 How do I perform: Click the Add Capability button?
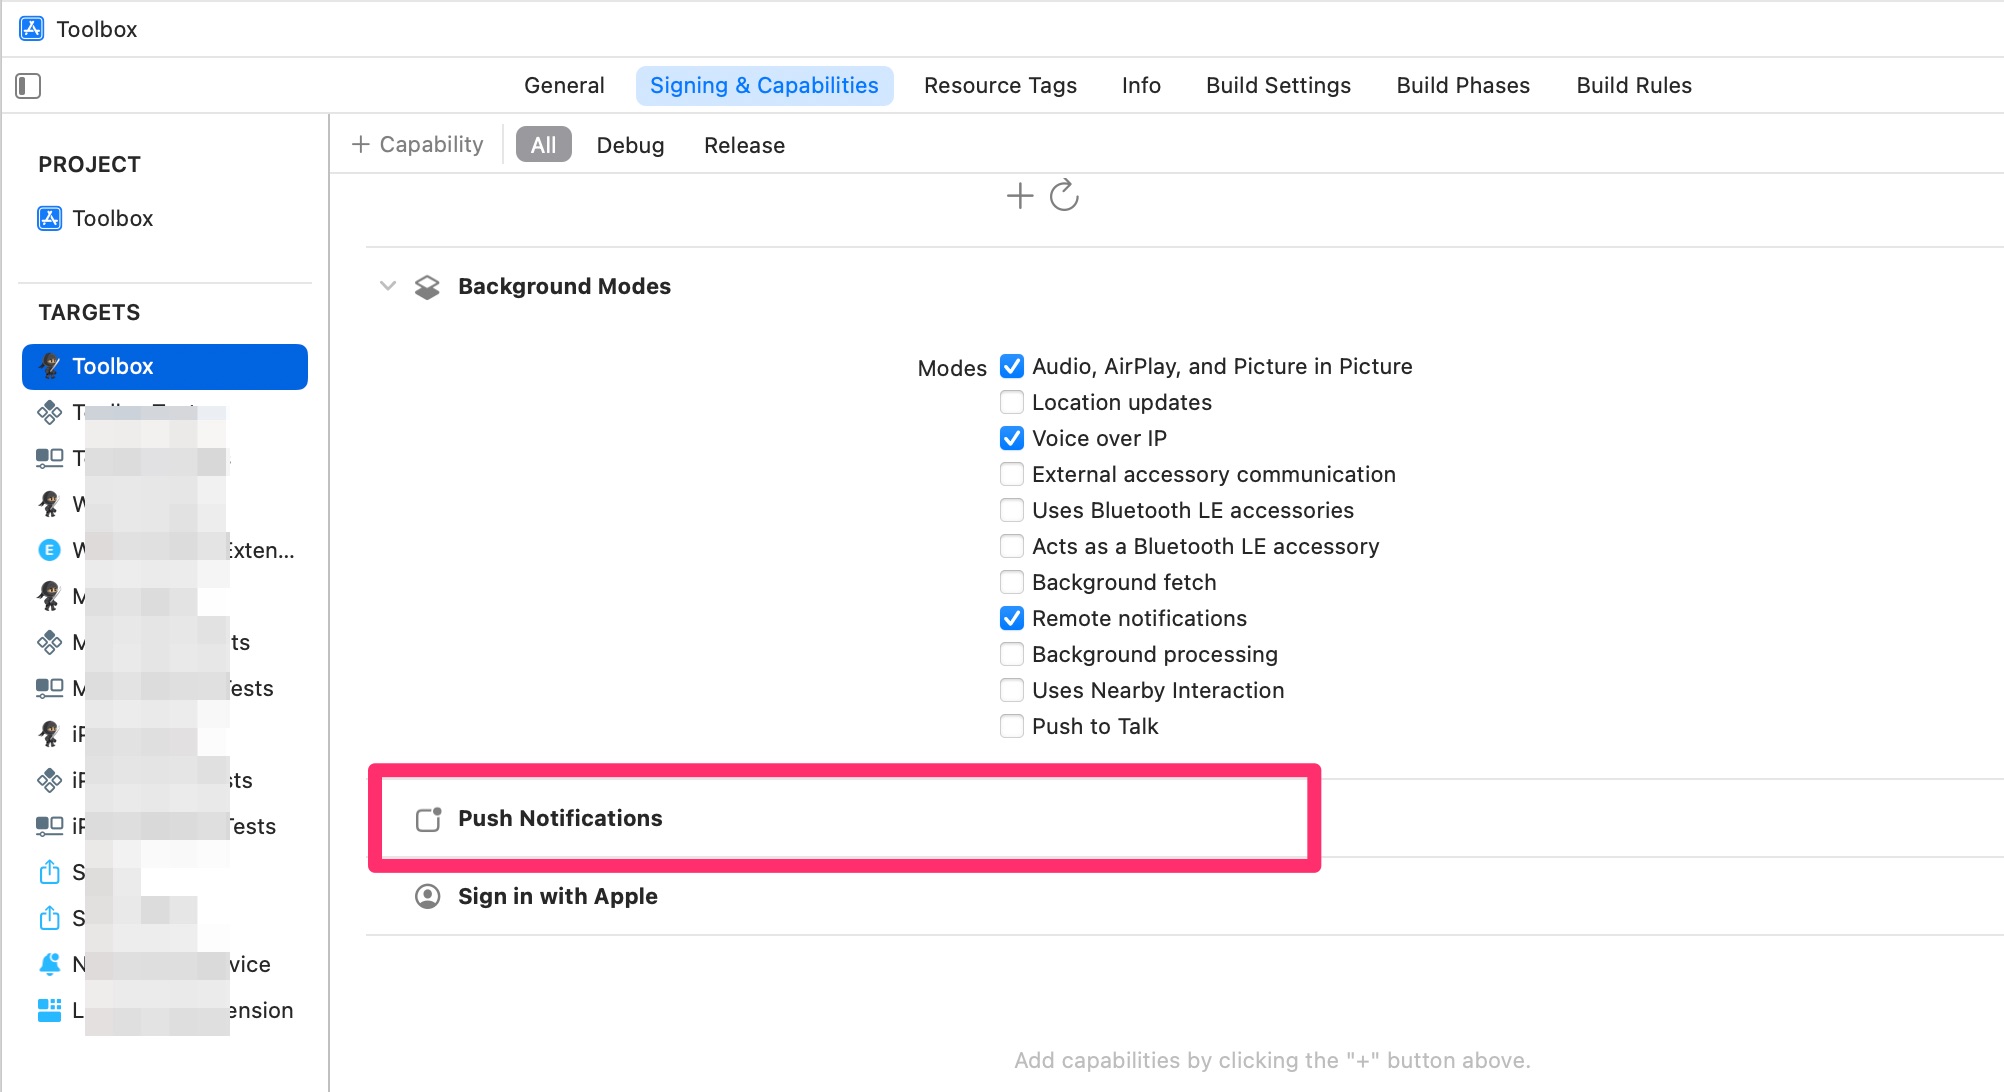(x=417, y=145)
